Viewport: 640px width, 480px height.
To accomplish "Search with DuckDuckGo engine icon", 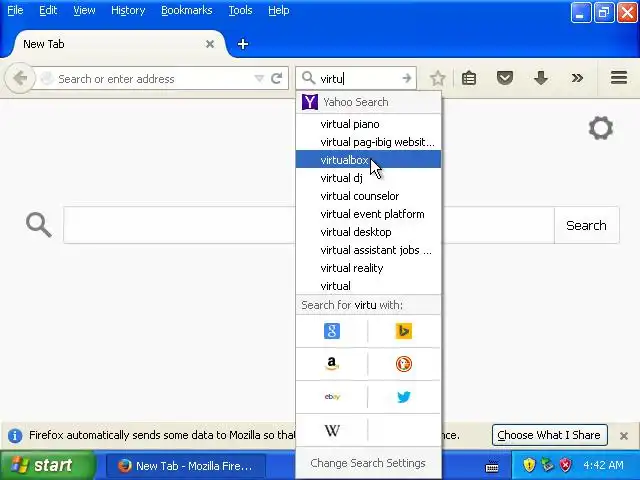I will (404, 364).
